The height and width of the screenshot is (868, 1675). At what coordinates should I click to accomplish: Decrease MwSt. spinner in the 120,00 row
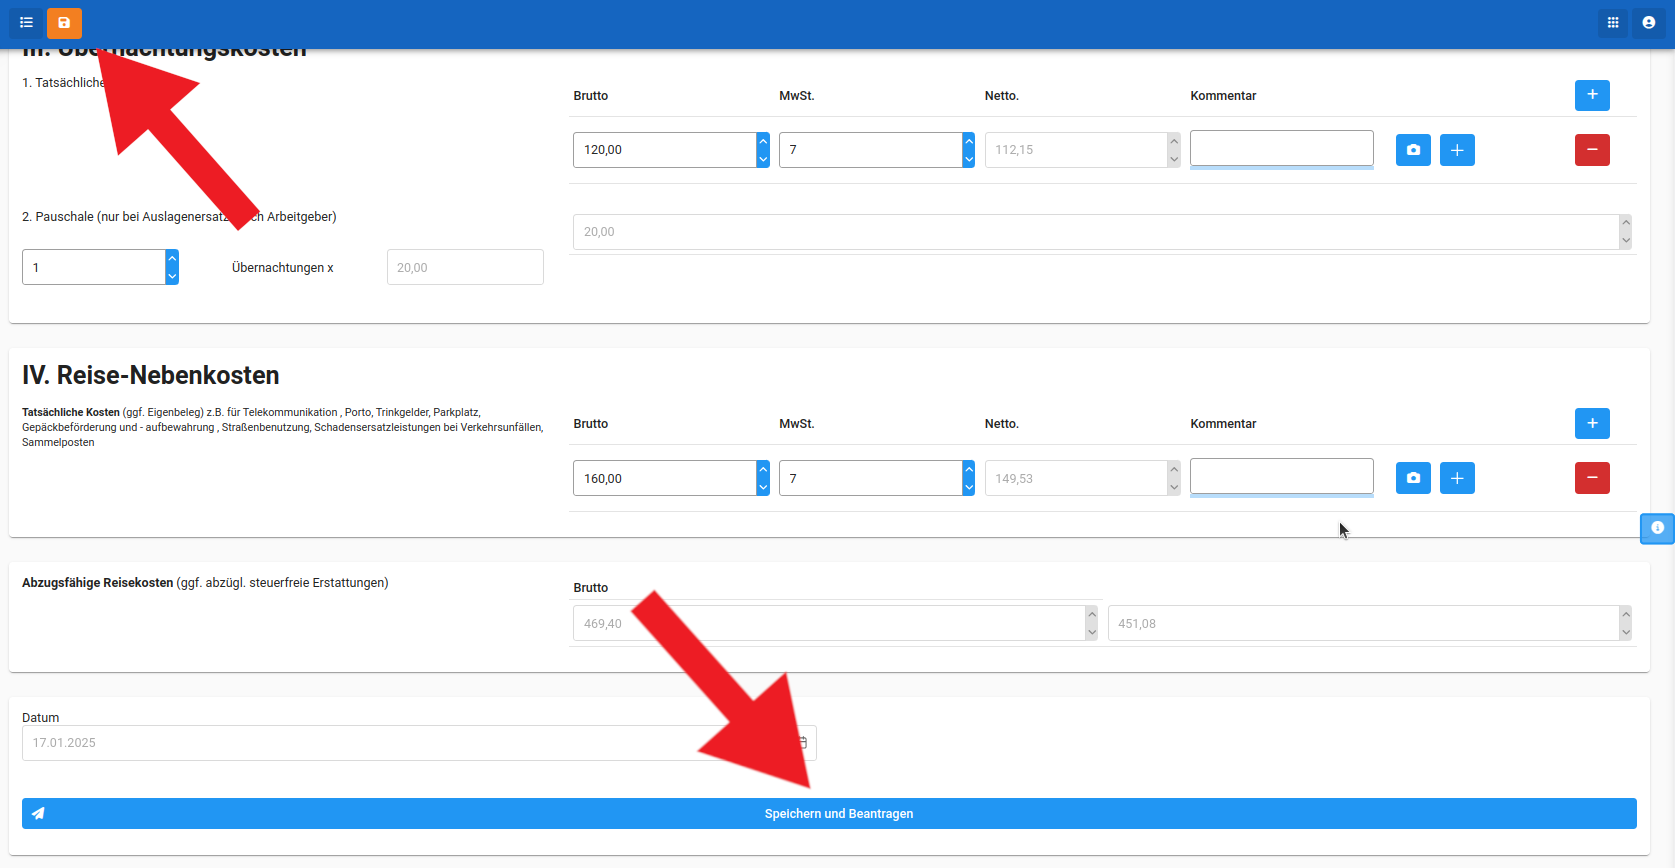[x=969, y=159]
